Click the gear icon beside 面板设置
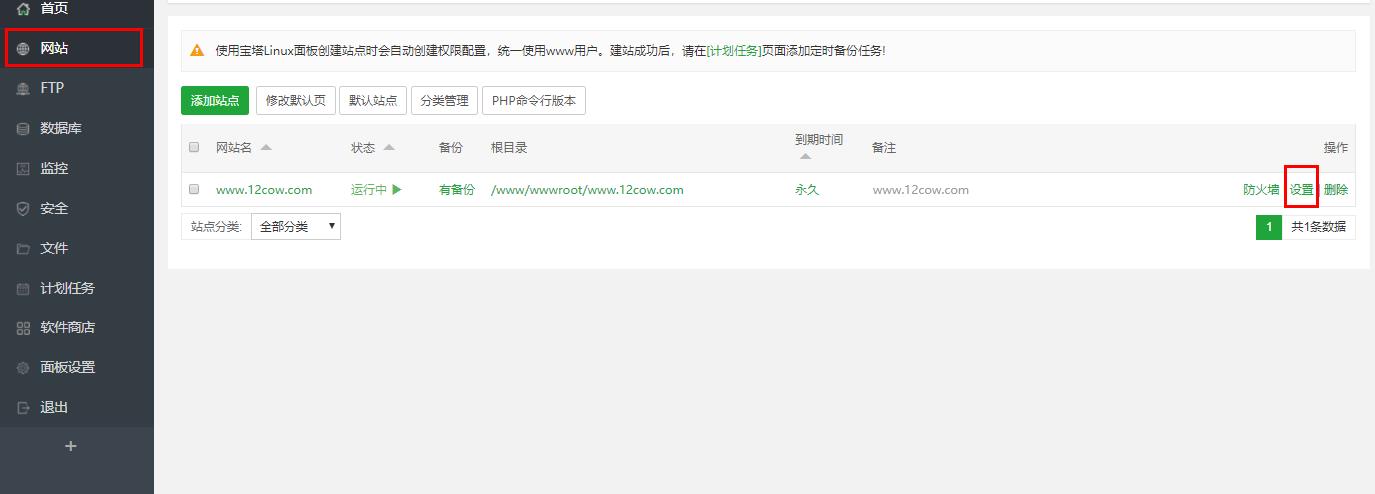Viewport: 1375px width, 494px height. tap(23, 368)
